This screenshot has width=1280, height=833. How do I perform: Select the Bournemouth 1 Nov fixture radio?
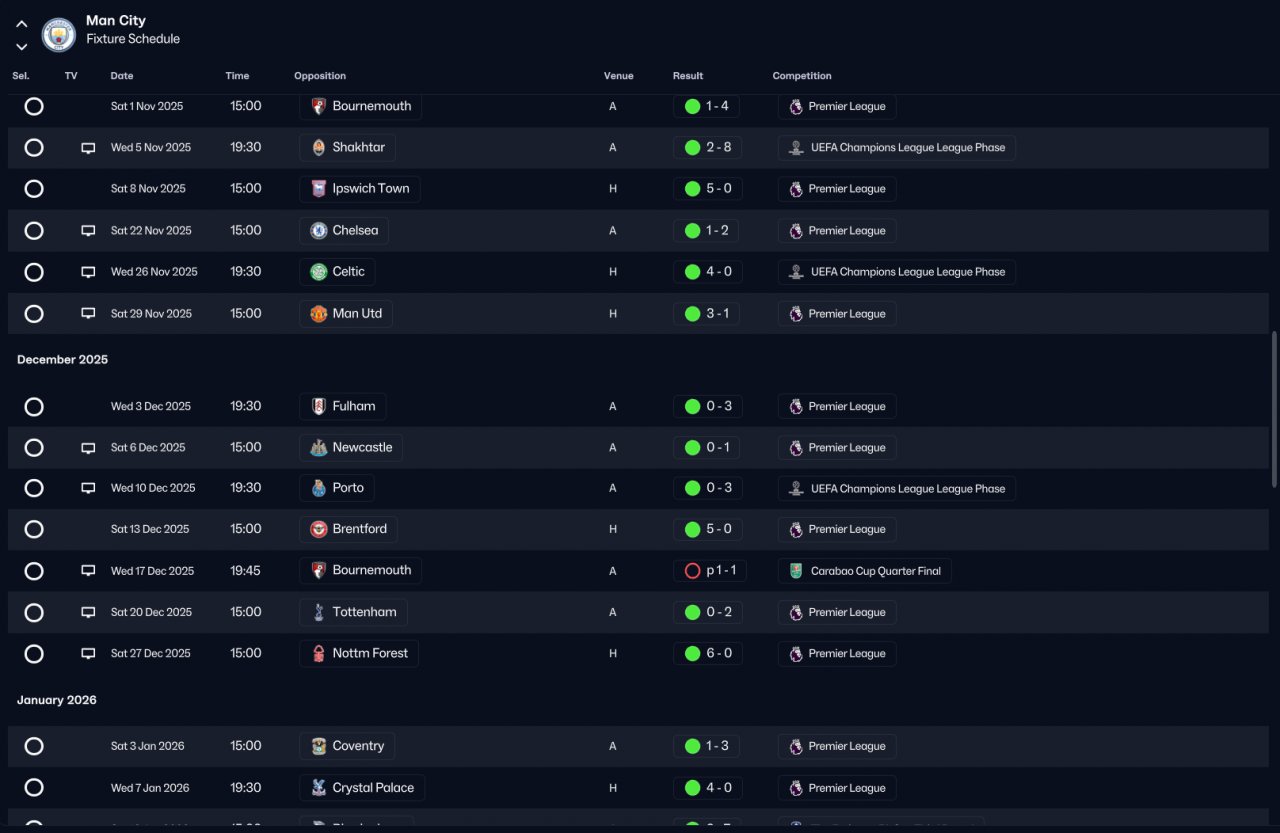[34, 106]
